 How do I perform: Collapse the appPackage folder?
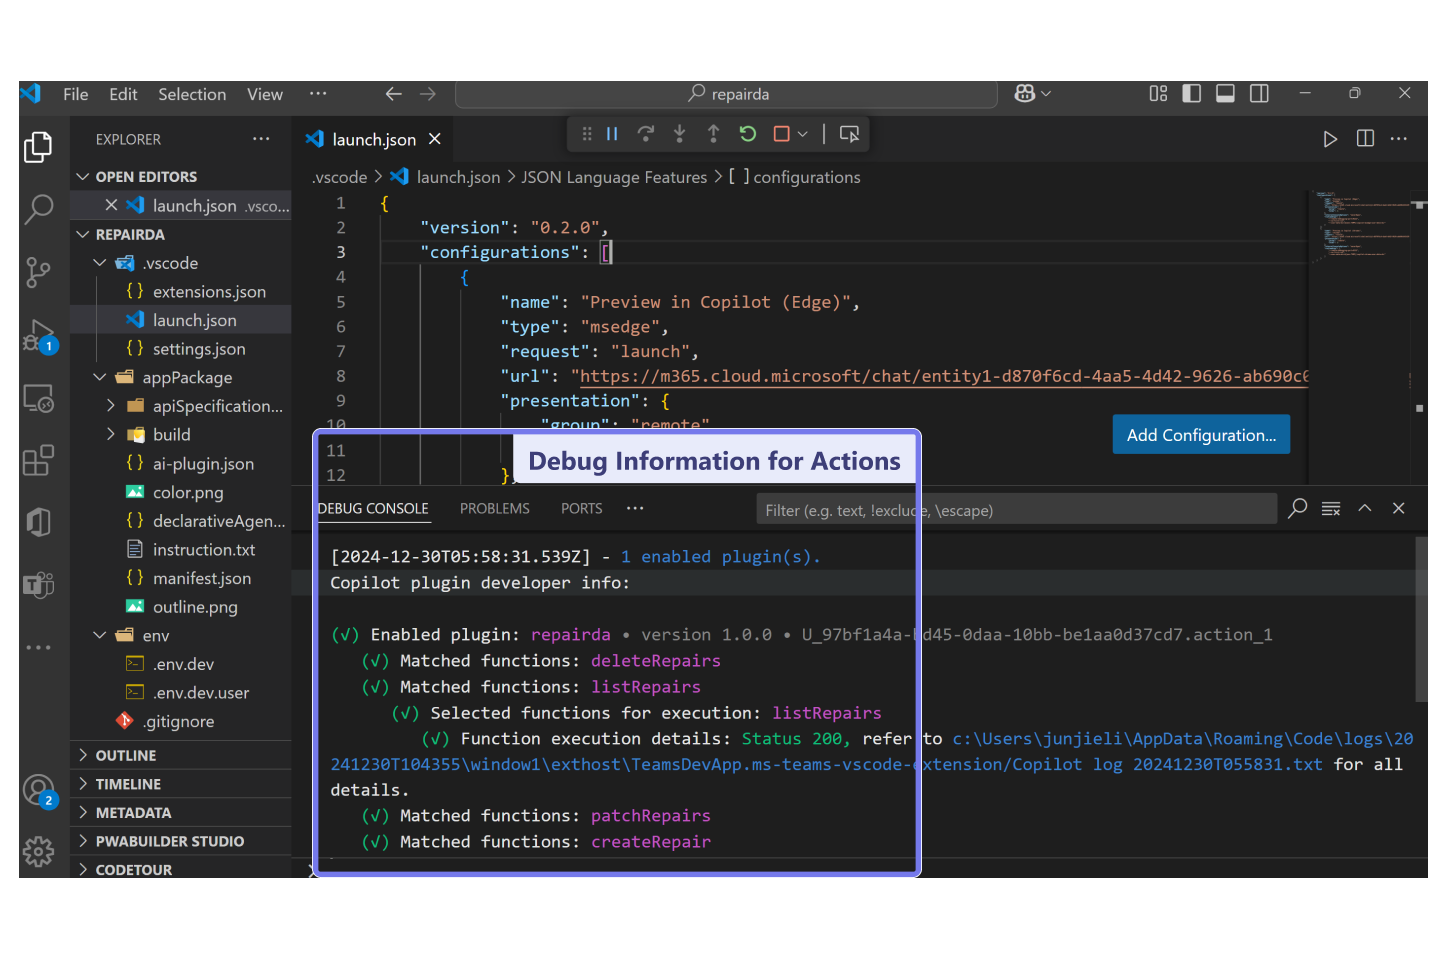pos(100,378)
